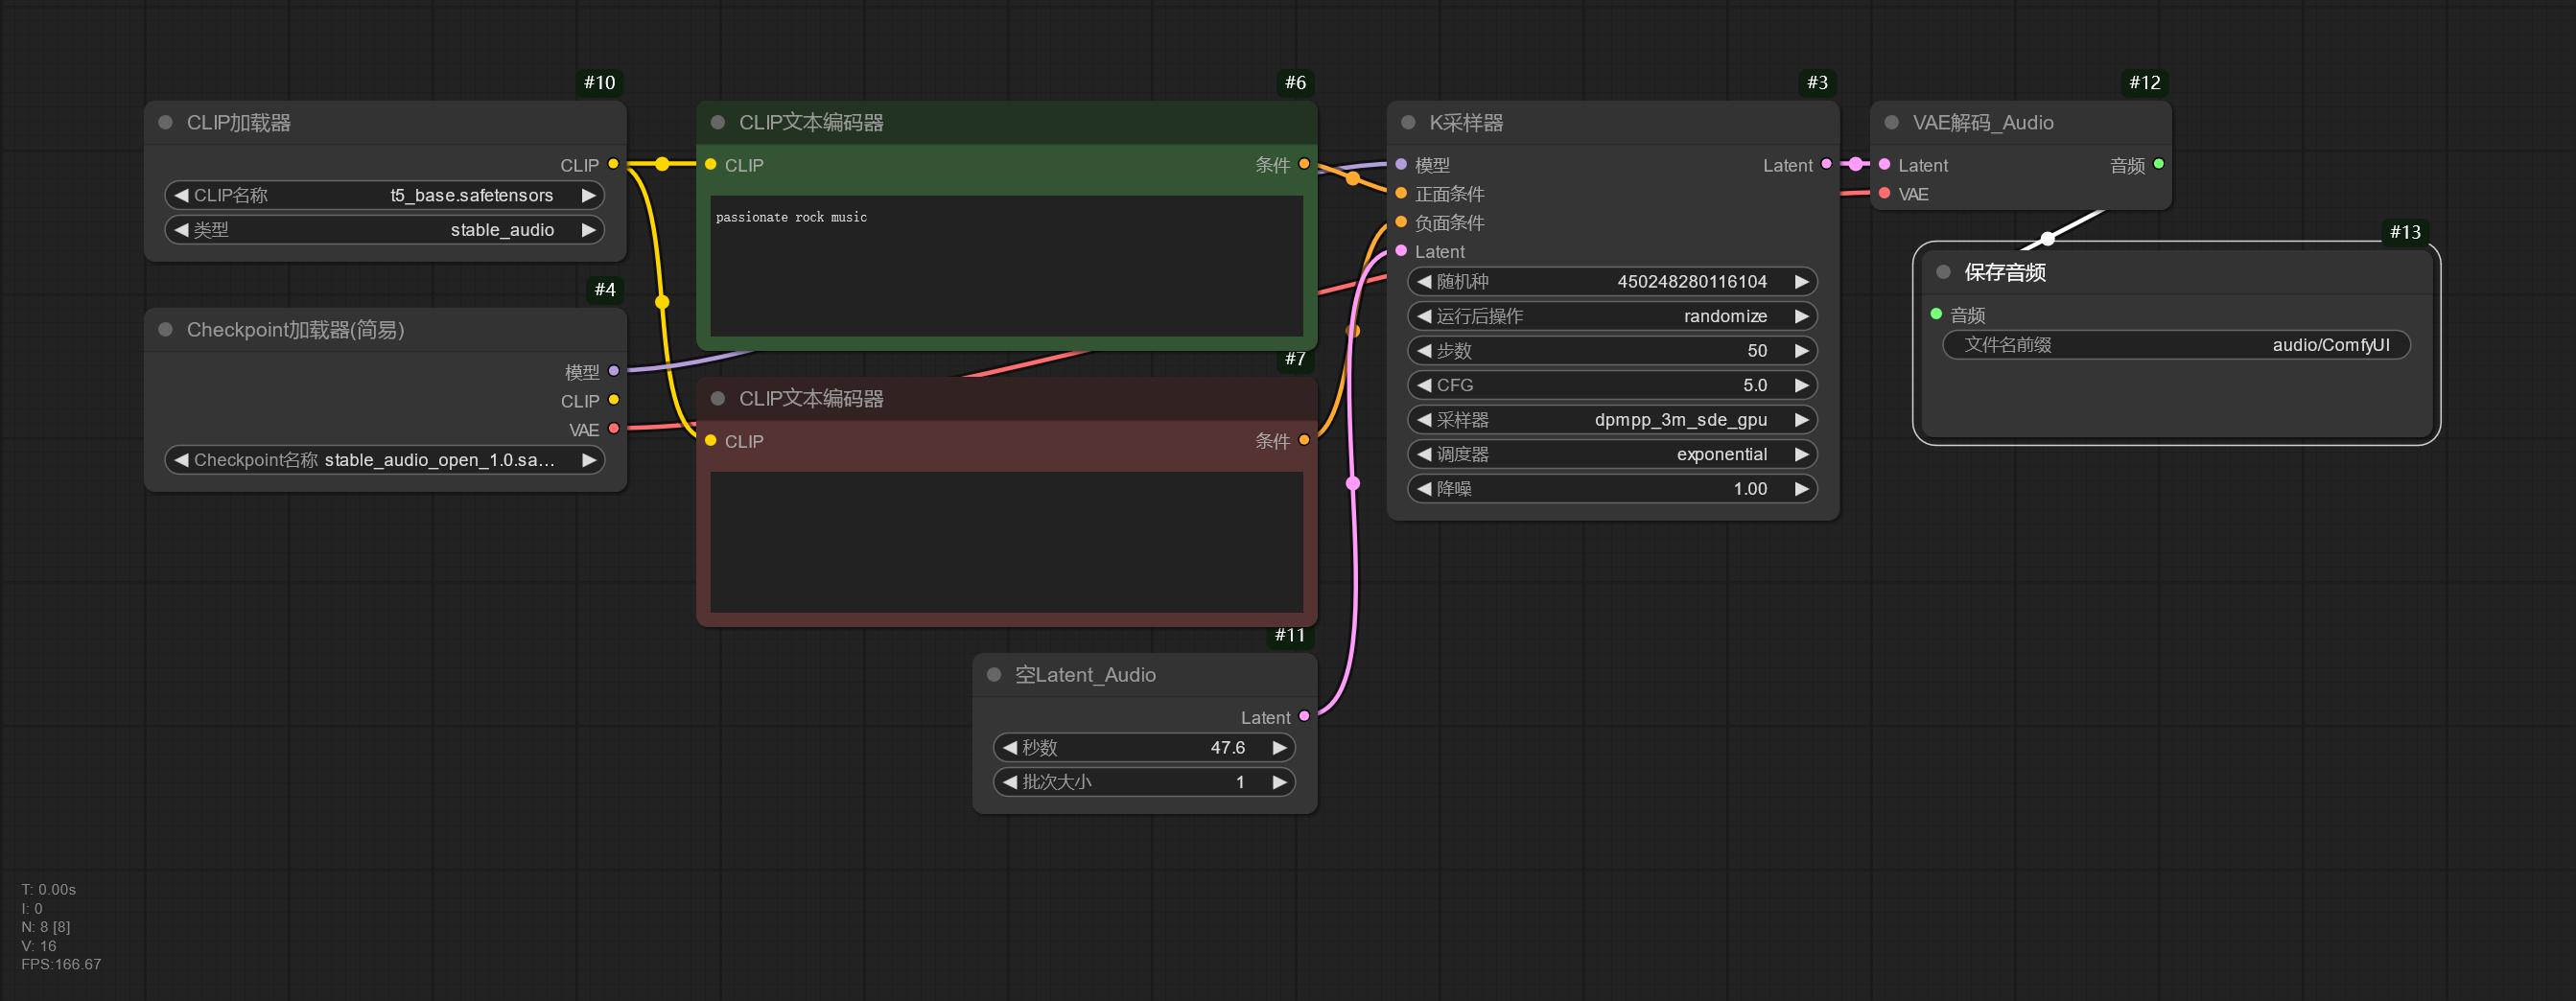Click the VAE output port on Checkpoint加载器
This screenshot has height=1001, width=2576.
612,429
